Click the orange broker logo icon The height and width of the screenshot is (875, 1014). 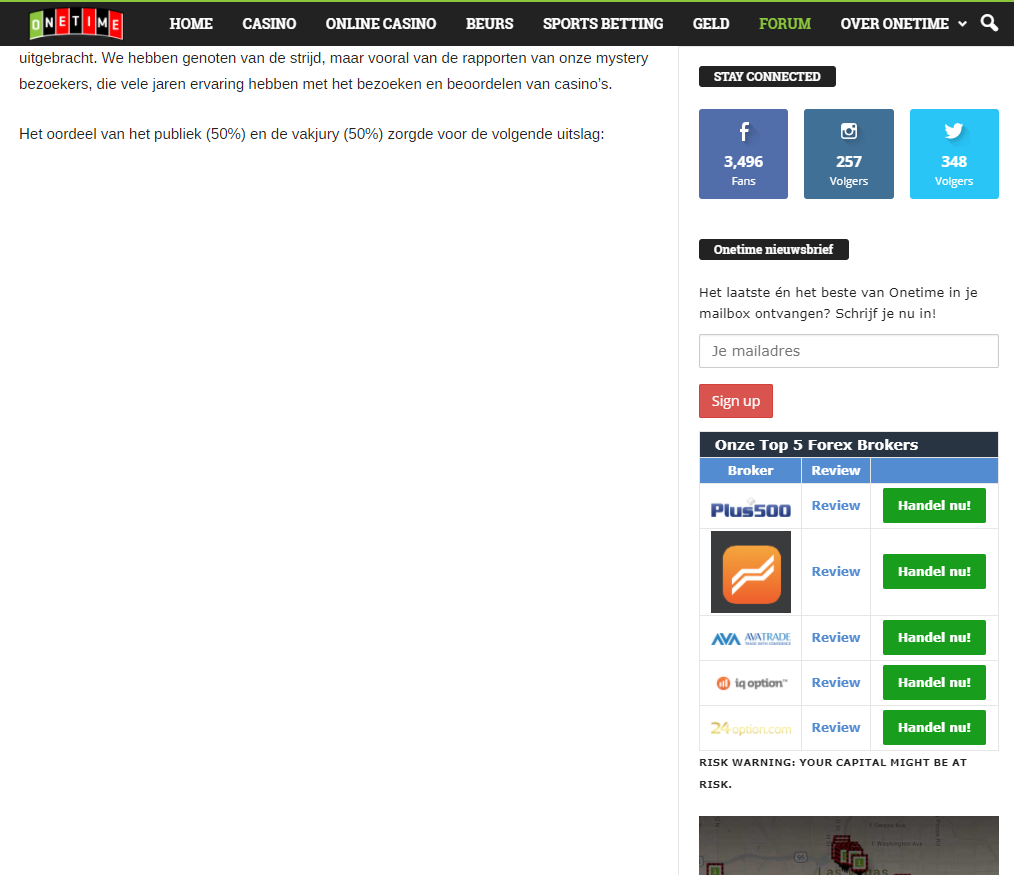(750, 572)
